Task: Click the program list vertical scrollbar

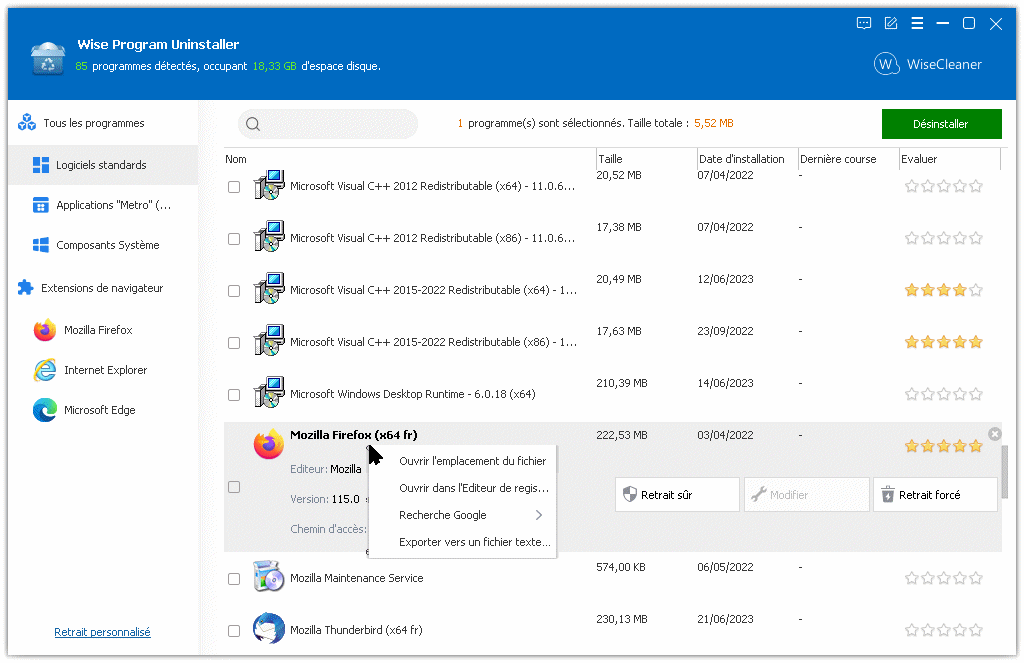Action: tap(1004, 472)
